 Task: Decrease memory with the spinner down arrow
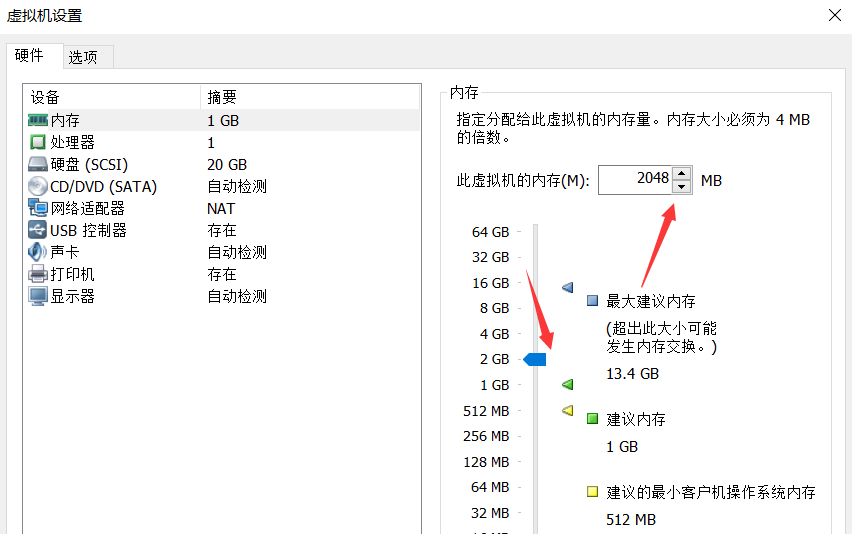coord(681,187)
